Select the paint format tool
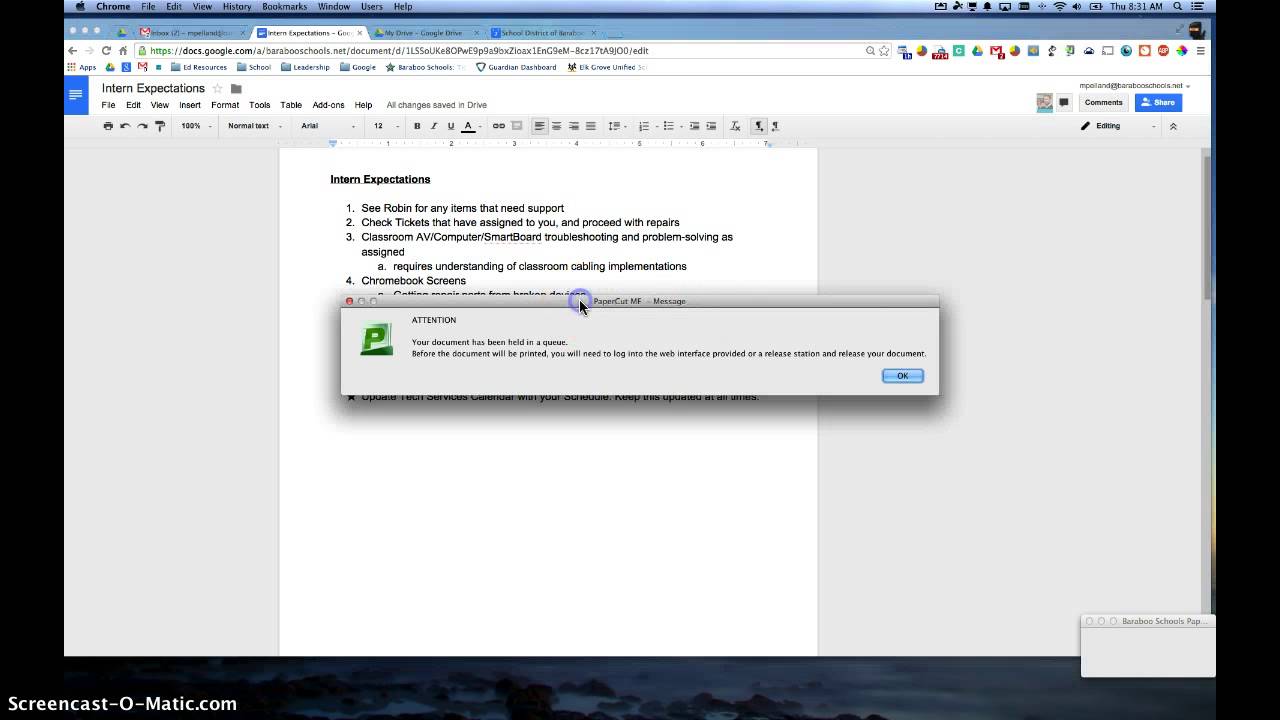 tap(159, 126)
